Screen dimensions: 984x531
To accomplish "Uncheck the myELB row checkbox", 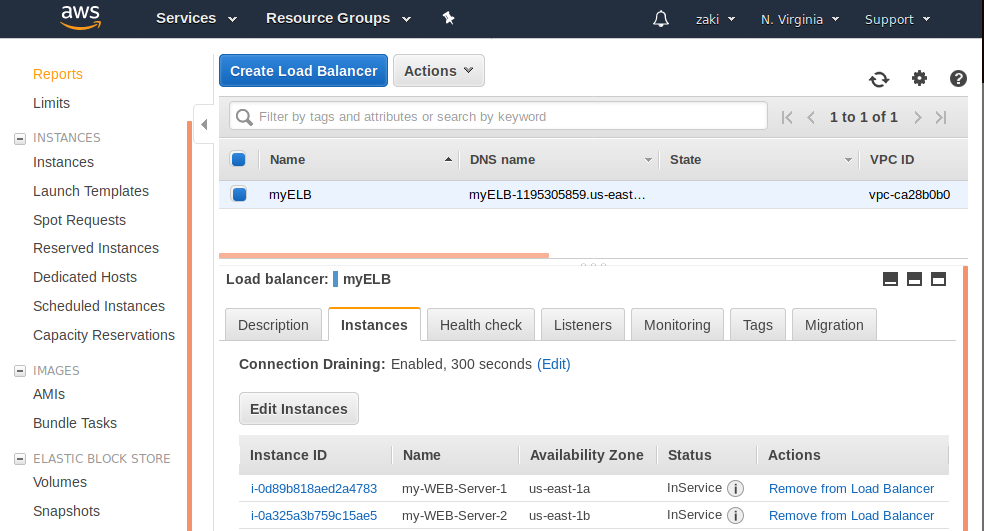I will [239, 195].
